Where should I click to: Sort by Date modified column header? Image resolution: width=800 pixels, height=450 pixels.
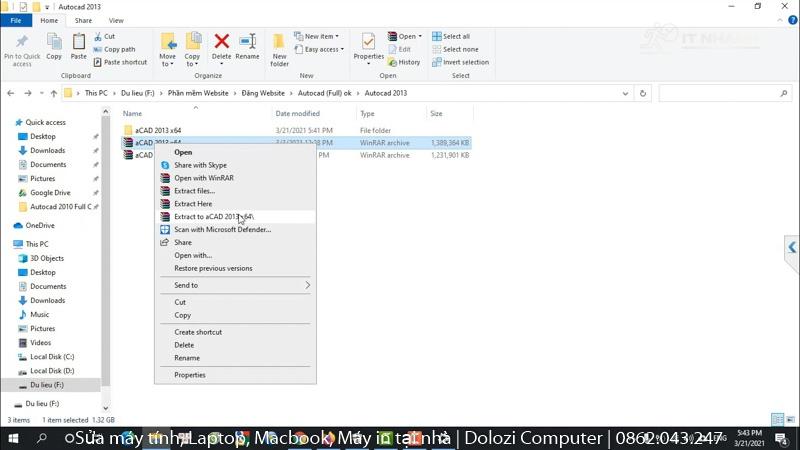[297, 114]
